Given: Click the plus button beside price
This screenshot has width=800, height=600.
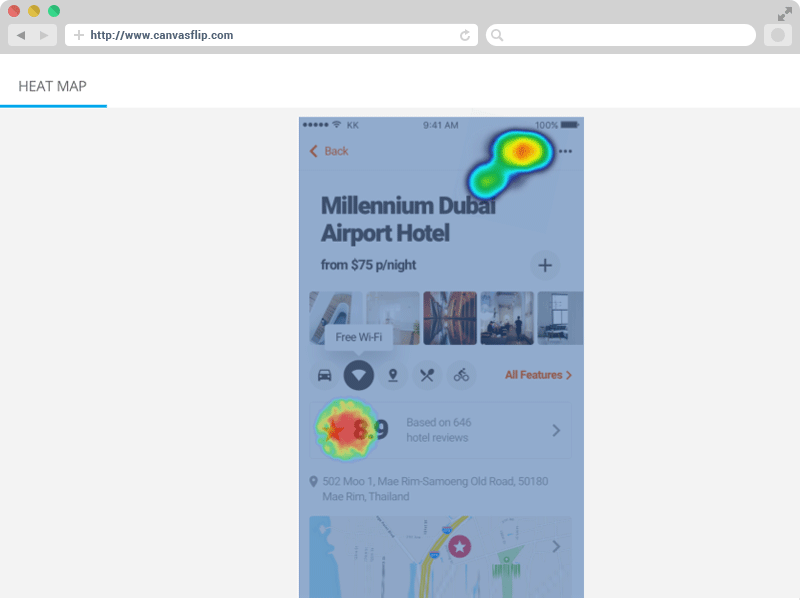Looking at the screenshot, I should pyautogui.click(x=545, y=265).
